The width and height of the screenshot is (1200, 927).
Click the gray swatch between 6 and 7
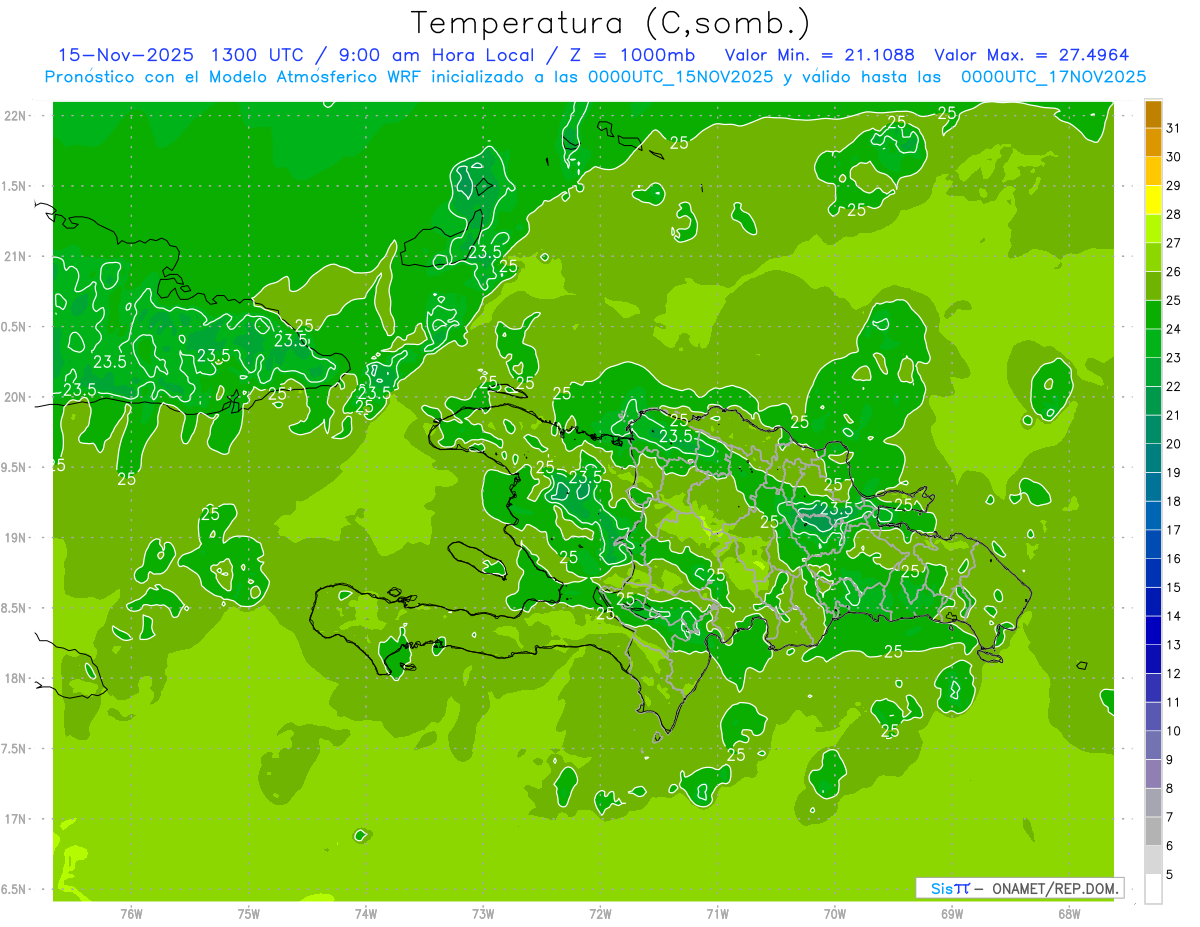click(1153, 832)
